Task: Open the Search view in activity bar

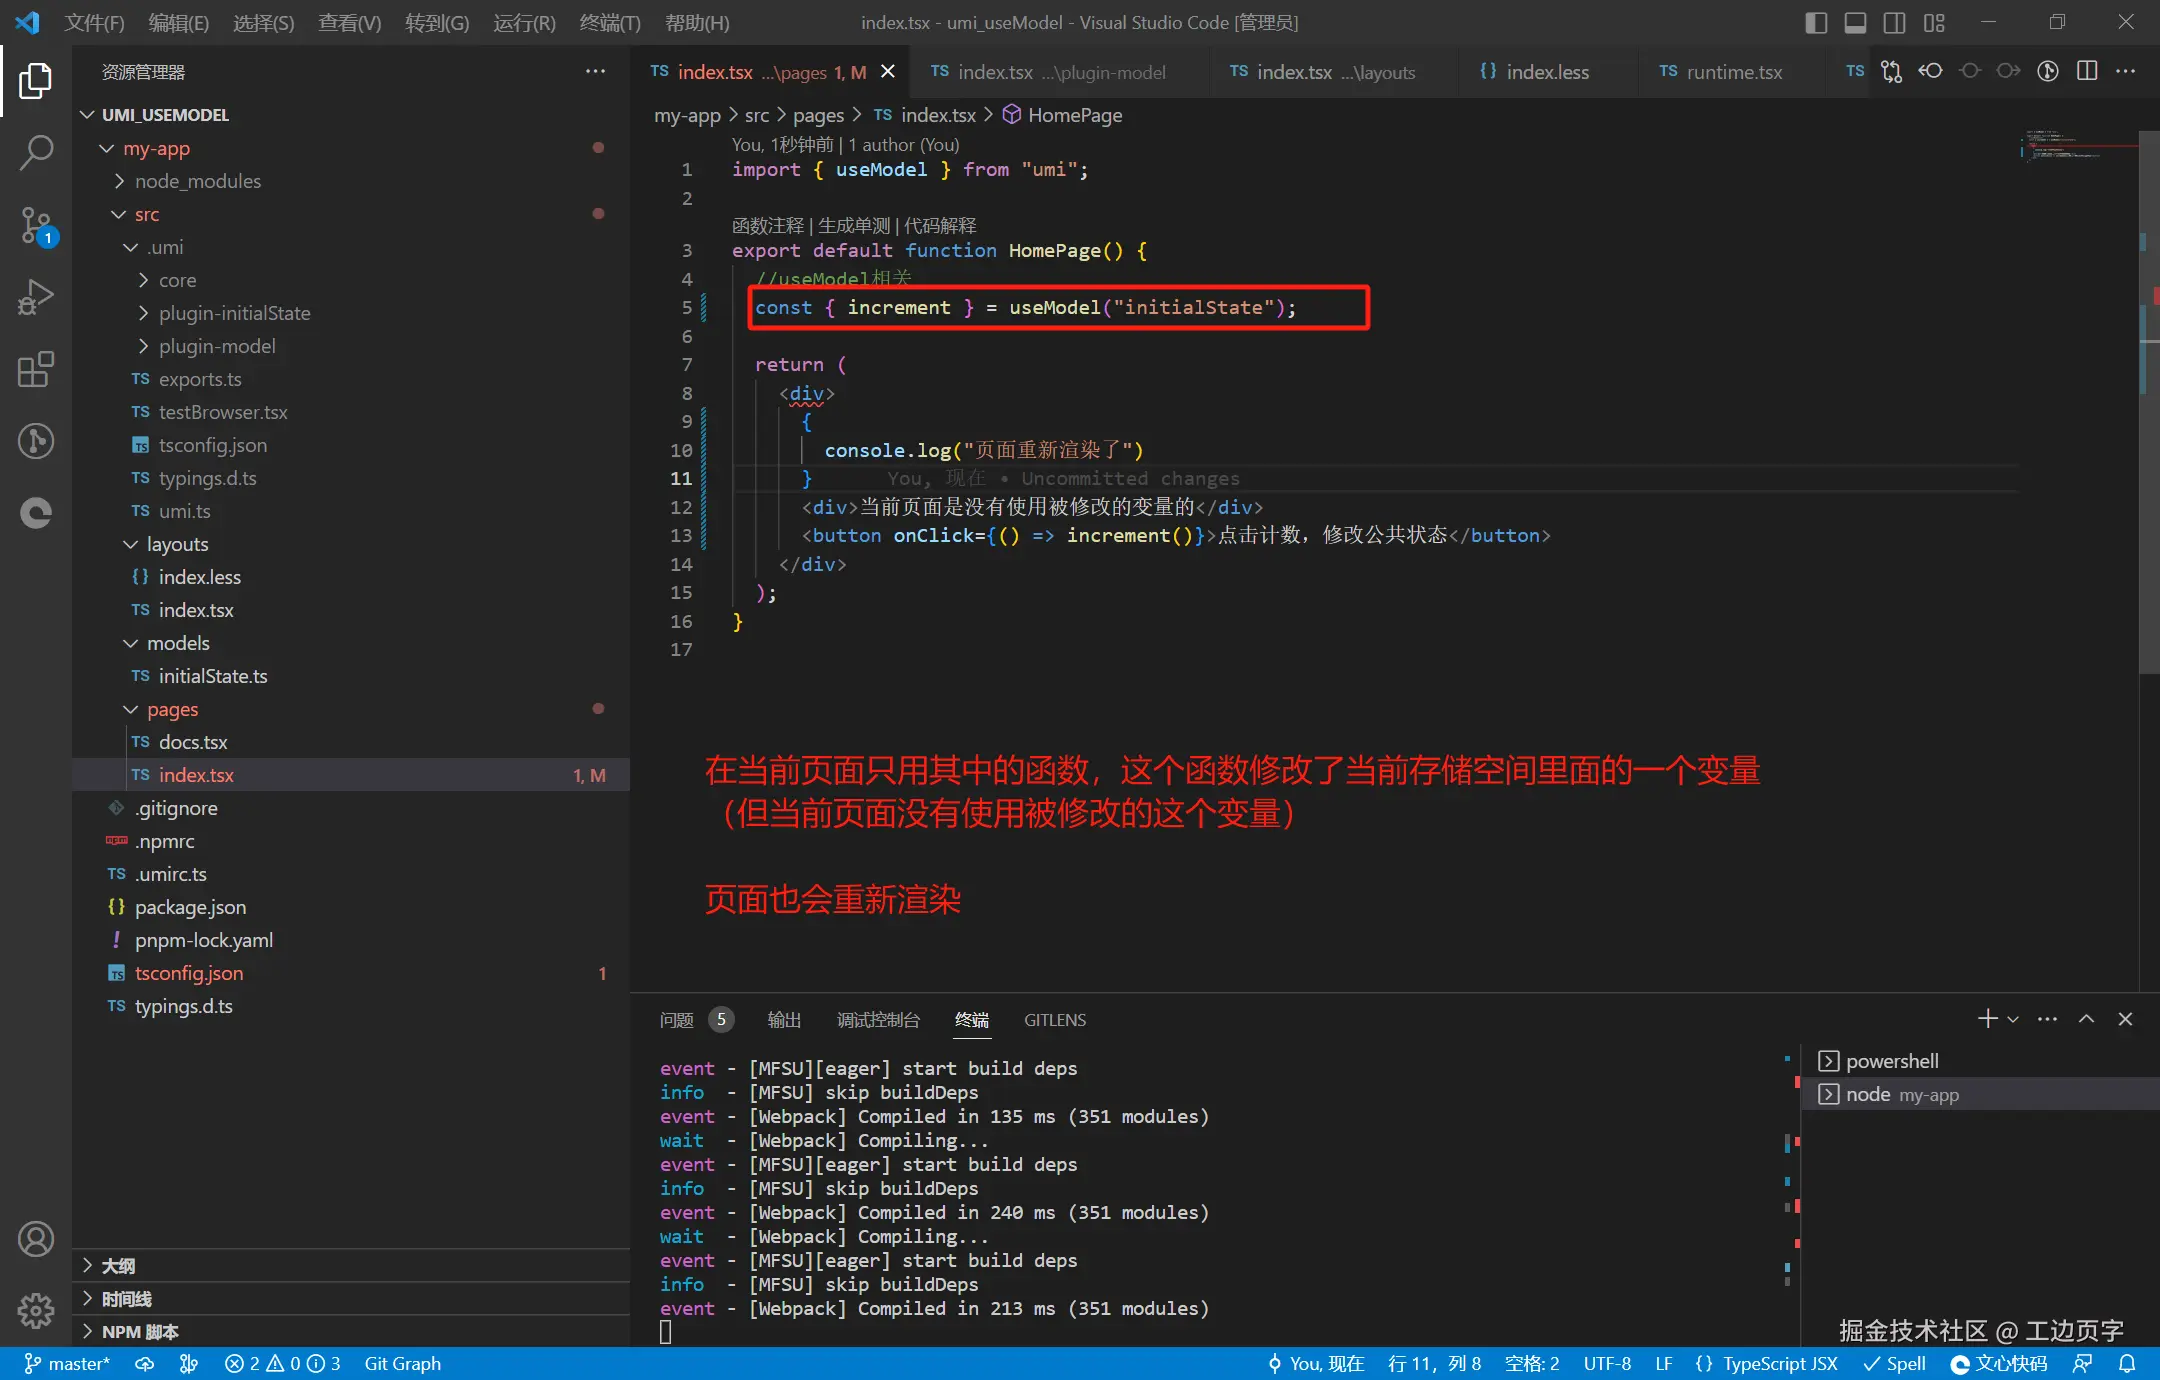Action: tap(36, 152)
